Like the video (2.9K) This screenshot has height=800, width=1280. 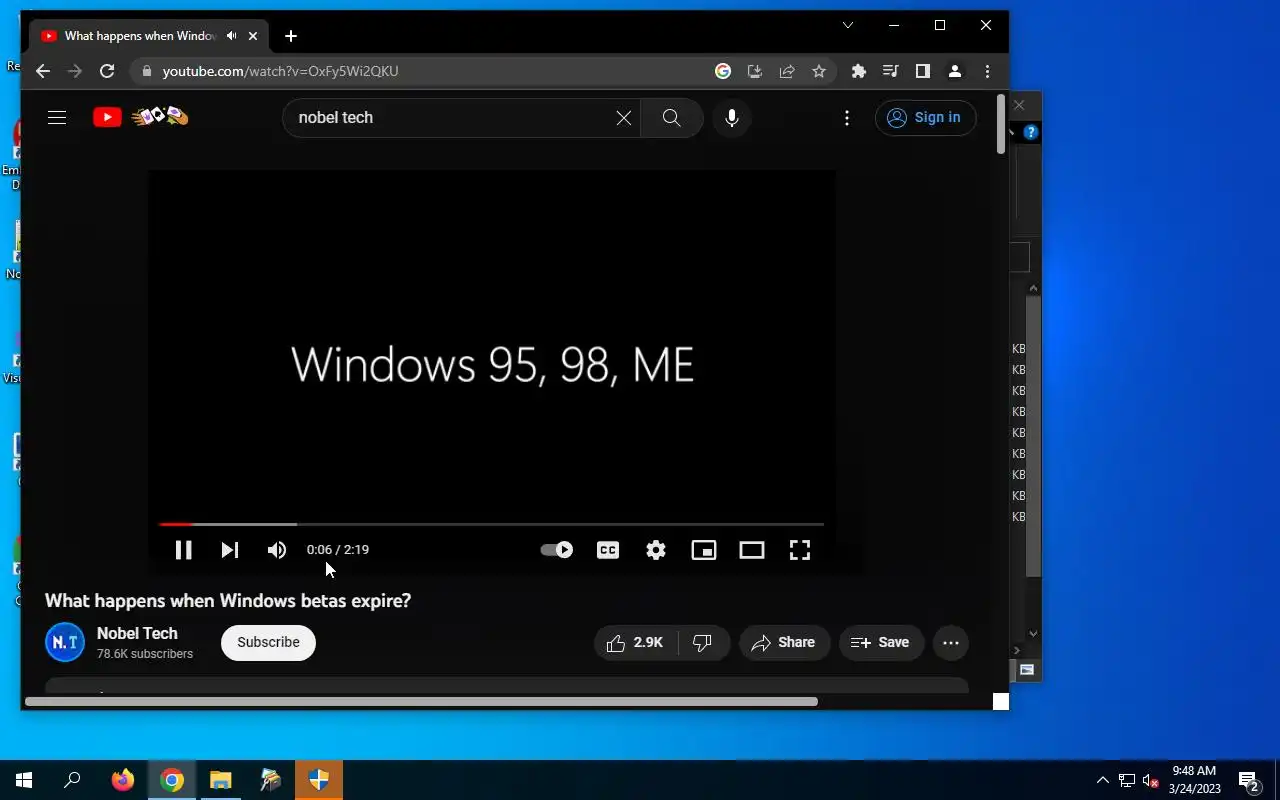pyautogui.click(x=636, y=642)
